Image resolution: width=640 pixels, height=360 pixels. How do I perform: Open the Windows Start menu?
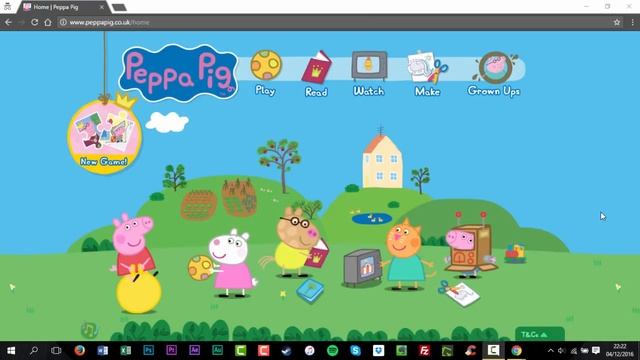point(11,351)
